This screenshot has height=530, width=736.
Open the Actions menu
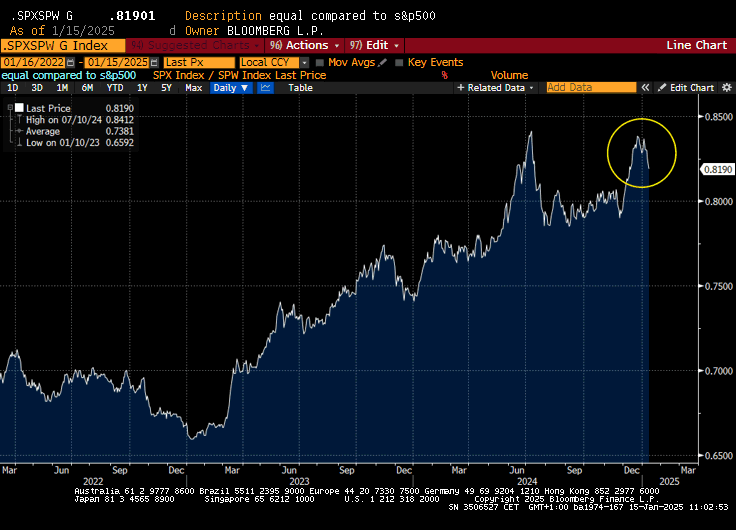tap(304, 46)
